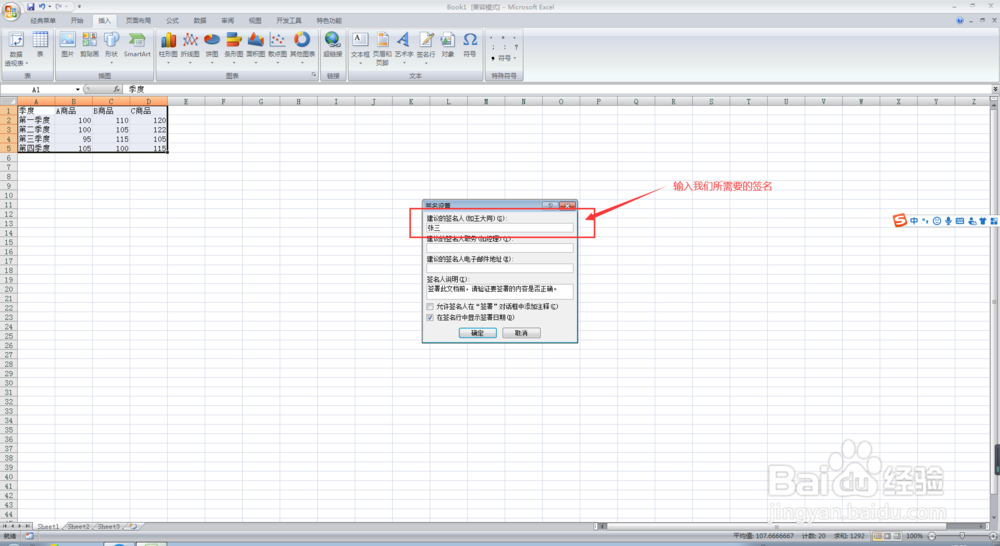Switch to the 公式 (Formulas) tab
Screen dimensions: 1000x546
pos(172,20)
